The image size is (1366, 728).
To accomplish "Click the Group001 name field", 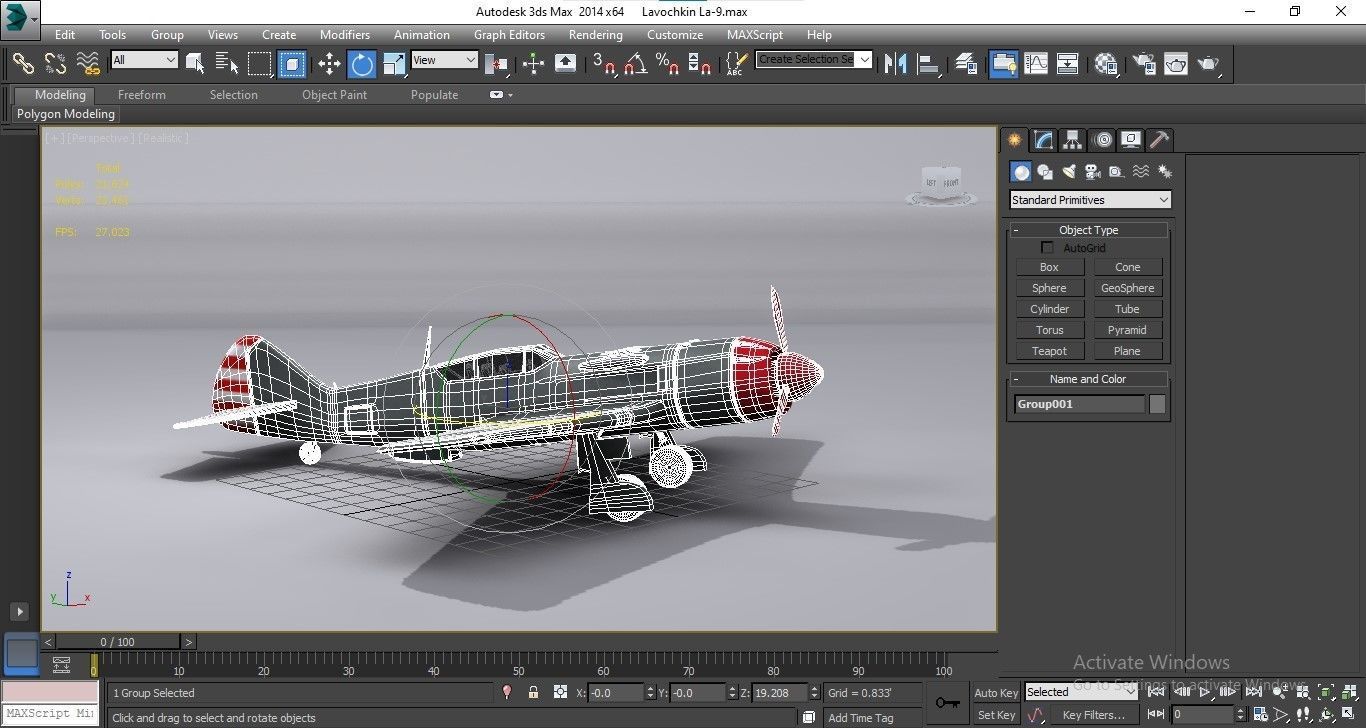I will (x=1079, y=404).
